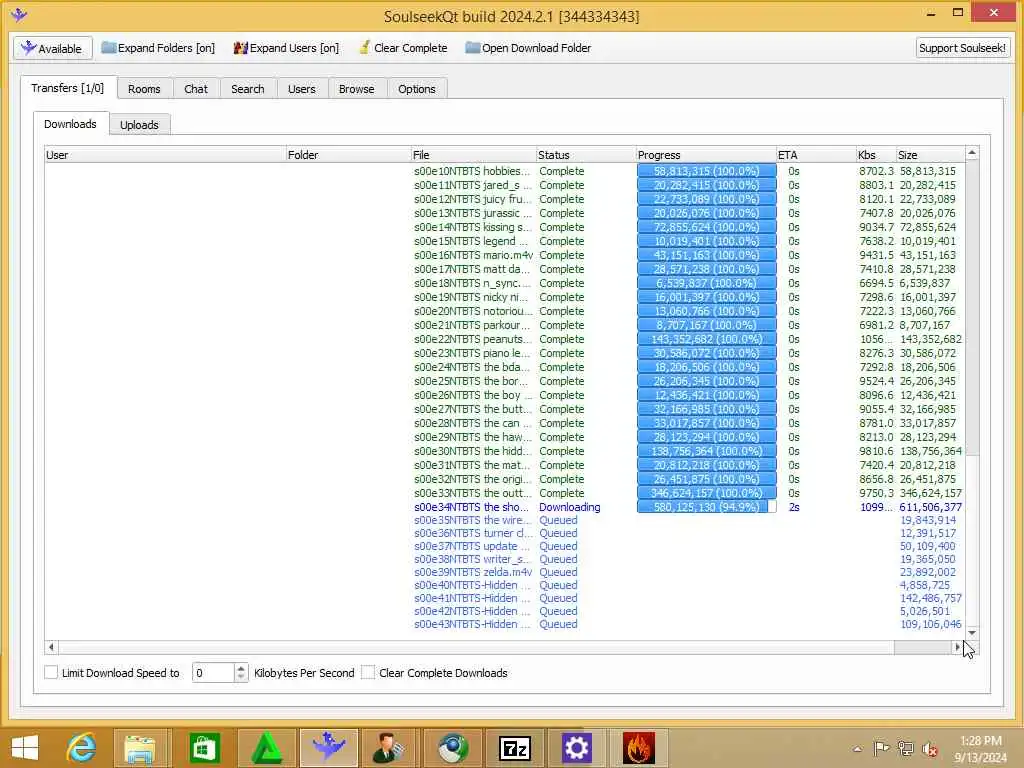Click progress bar of s00e33NTBTS download
The height and width of the screenshot is (768, 1024).
coord(707,493)
